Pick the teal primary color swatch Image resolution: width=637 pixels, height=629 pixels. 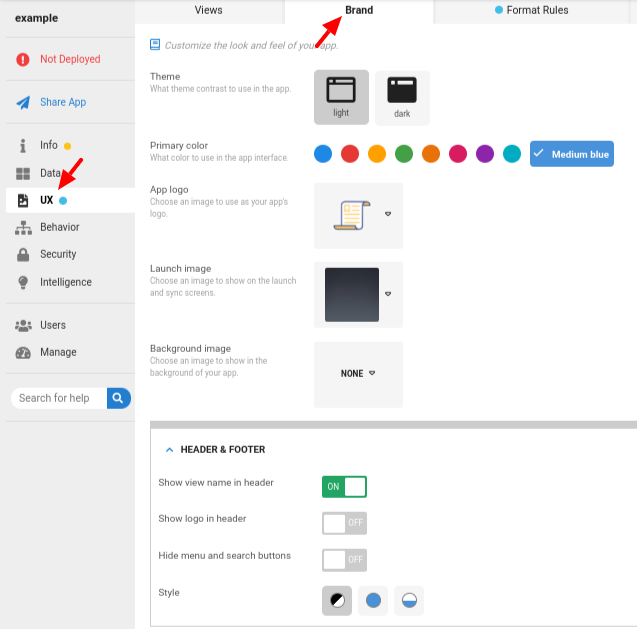512,154
